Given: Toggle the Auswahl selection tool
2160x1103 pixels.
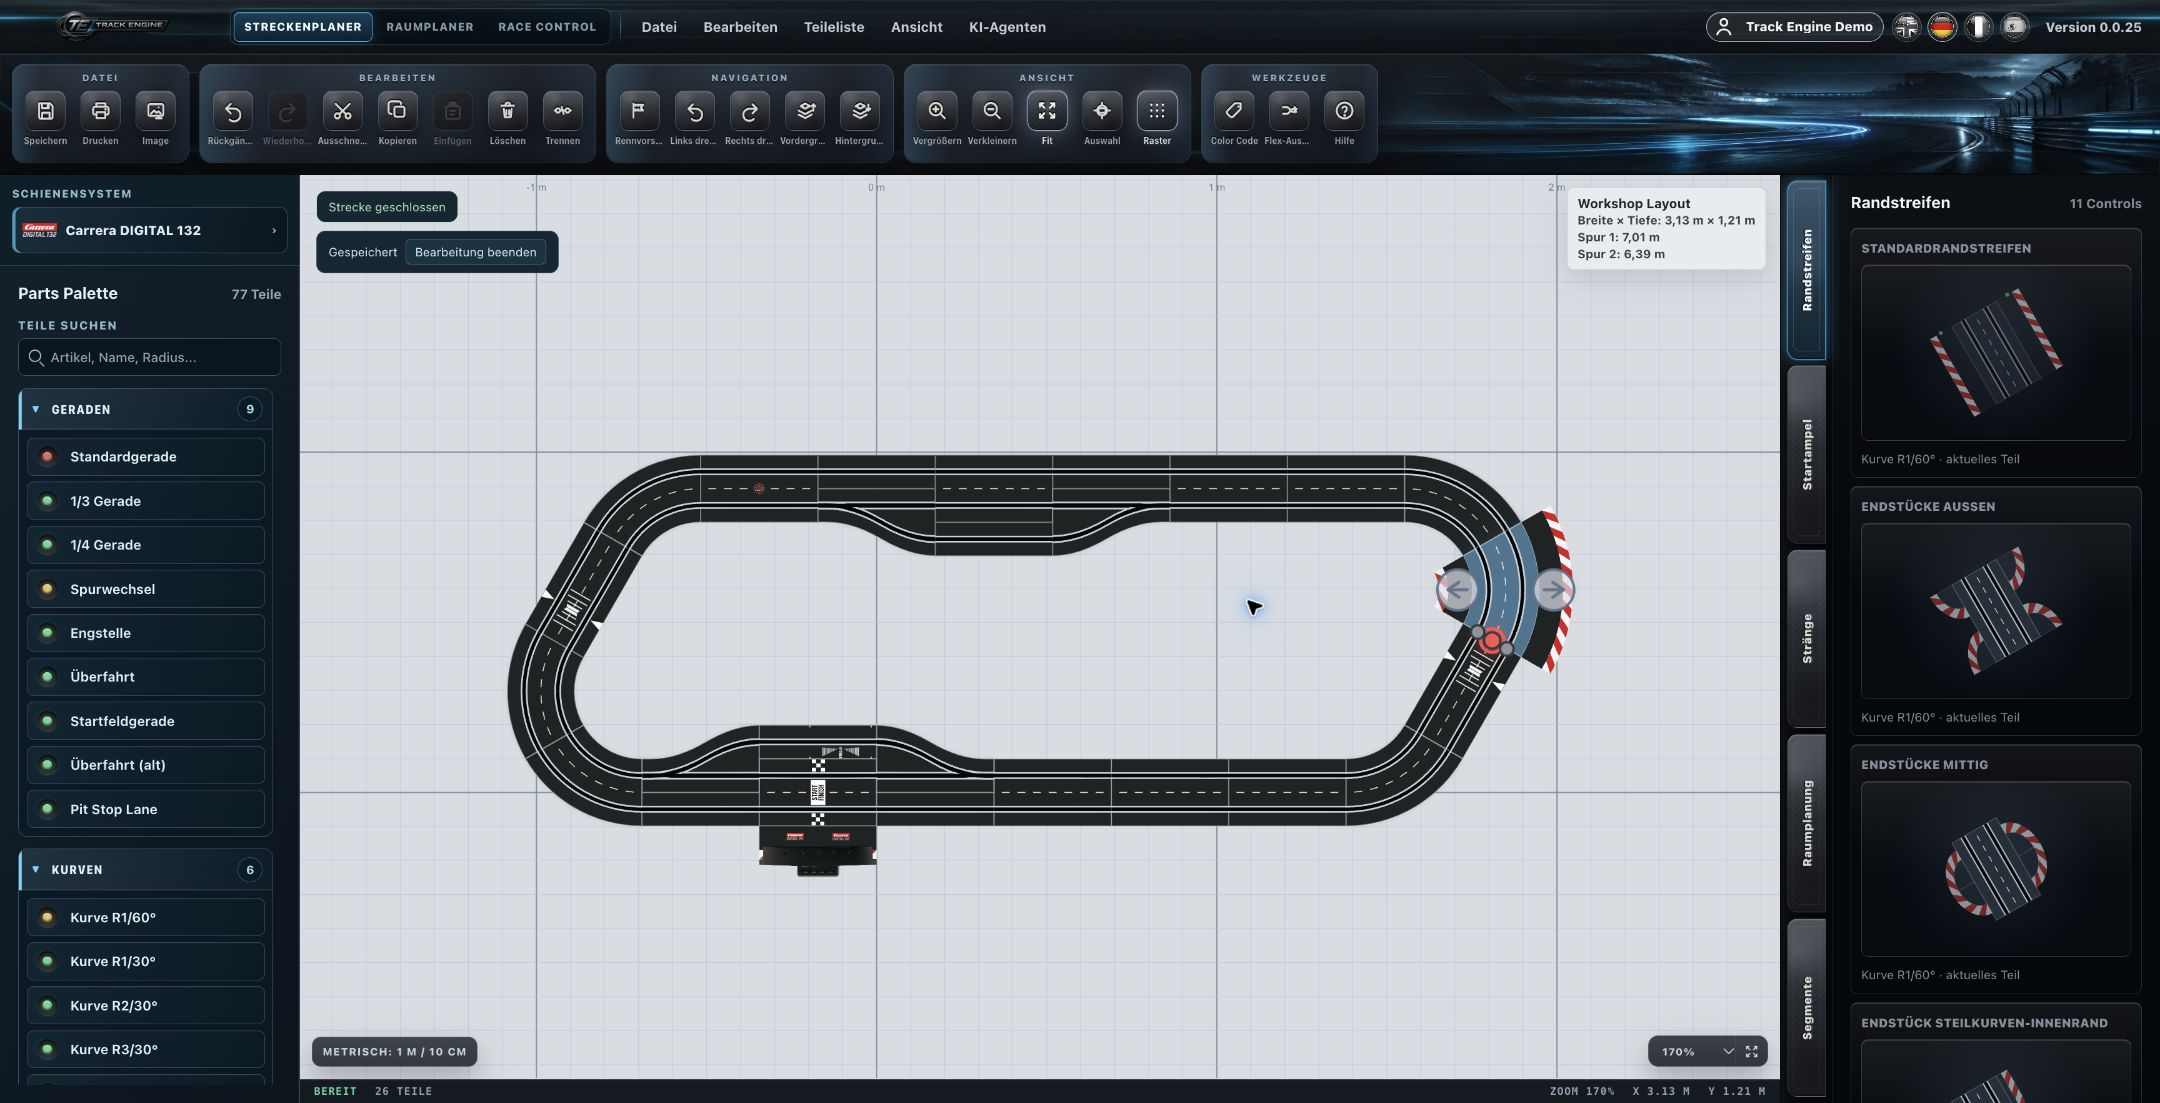Looking at the screenshot, I should point(1102,111).
